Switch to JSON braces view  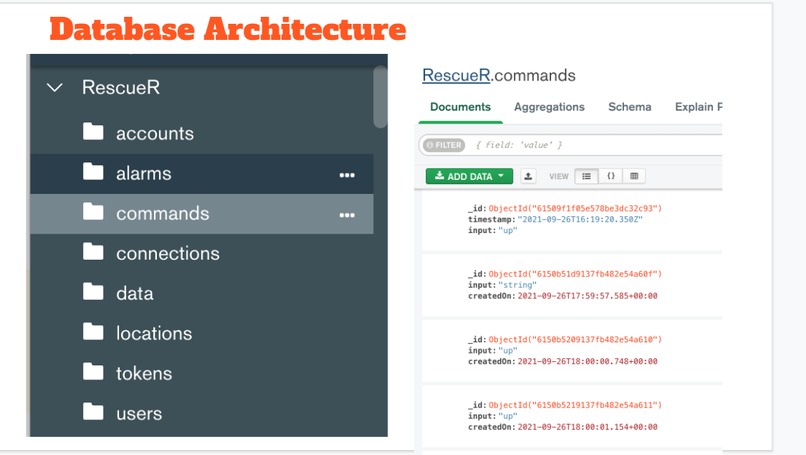pos(611,176)
